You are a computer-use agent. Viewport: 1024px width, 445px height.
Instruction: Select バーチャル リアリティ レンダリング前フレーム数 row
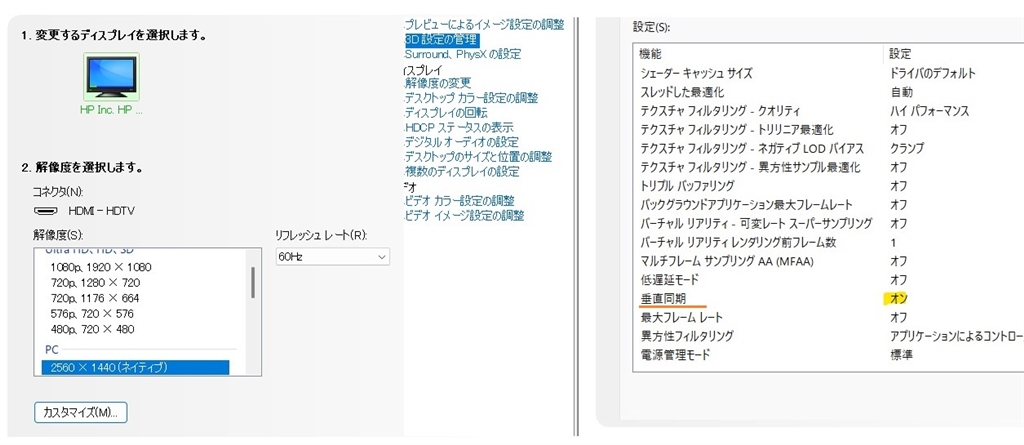click(x=829, y=242)
